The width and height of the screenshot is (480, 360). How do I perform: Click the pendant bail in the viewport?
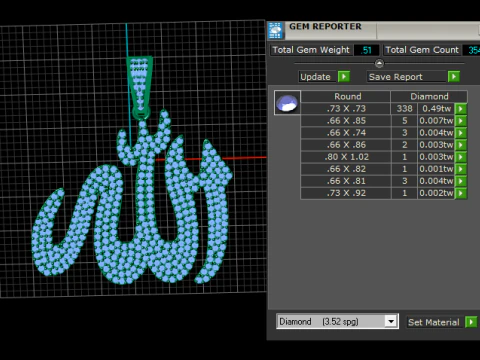pyautogui.click(x=140, y=87)
